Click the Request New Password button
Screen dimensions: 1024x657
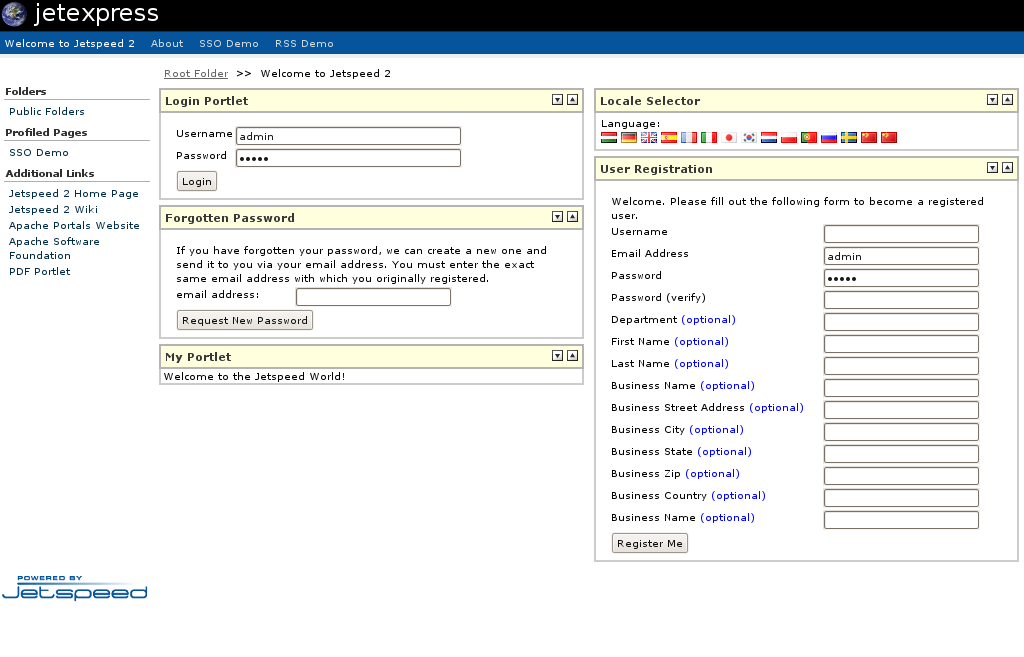pos(245,320)
